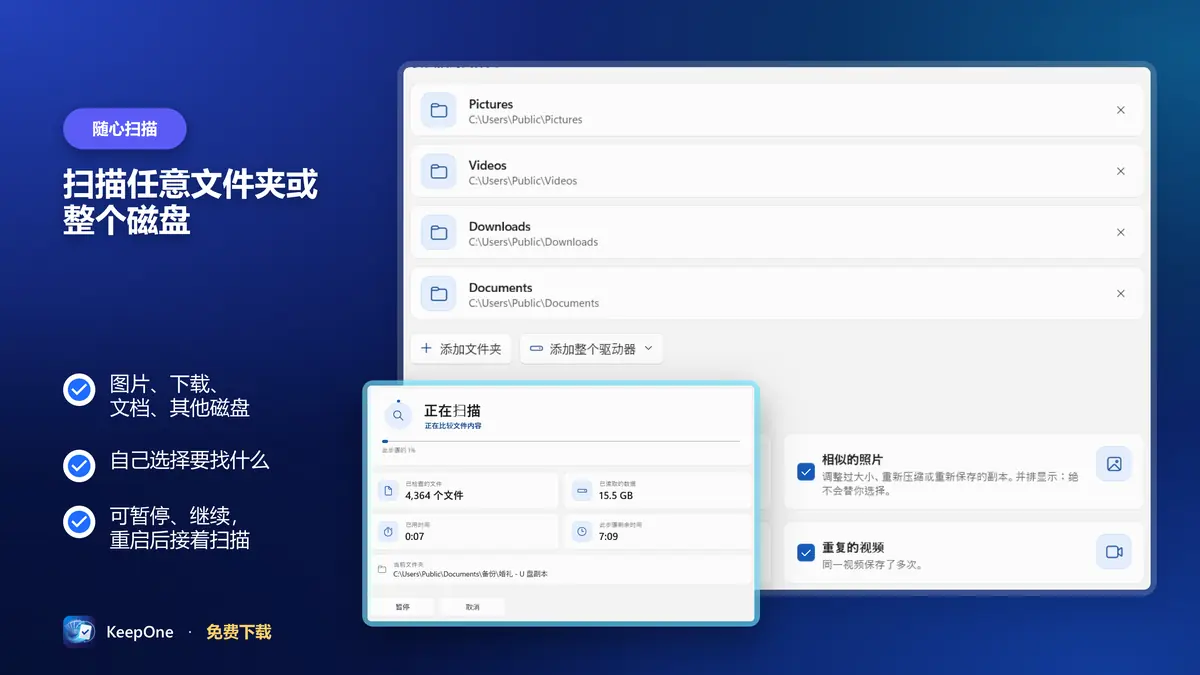Image resolution: width=1200 pixels, height=675 pixels.
Task: Toggle the 重复的视频 checkbox
Action: 806,552
